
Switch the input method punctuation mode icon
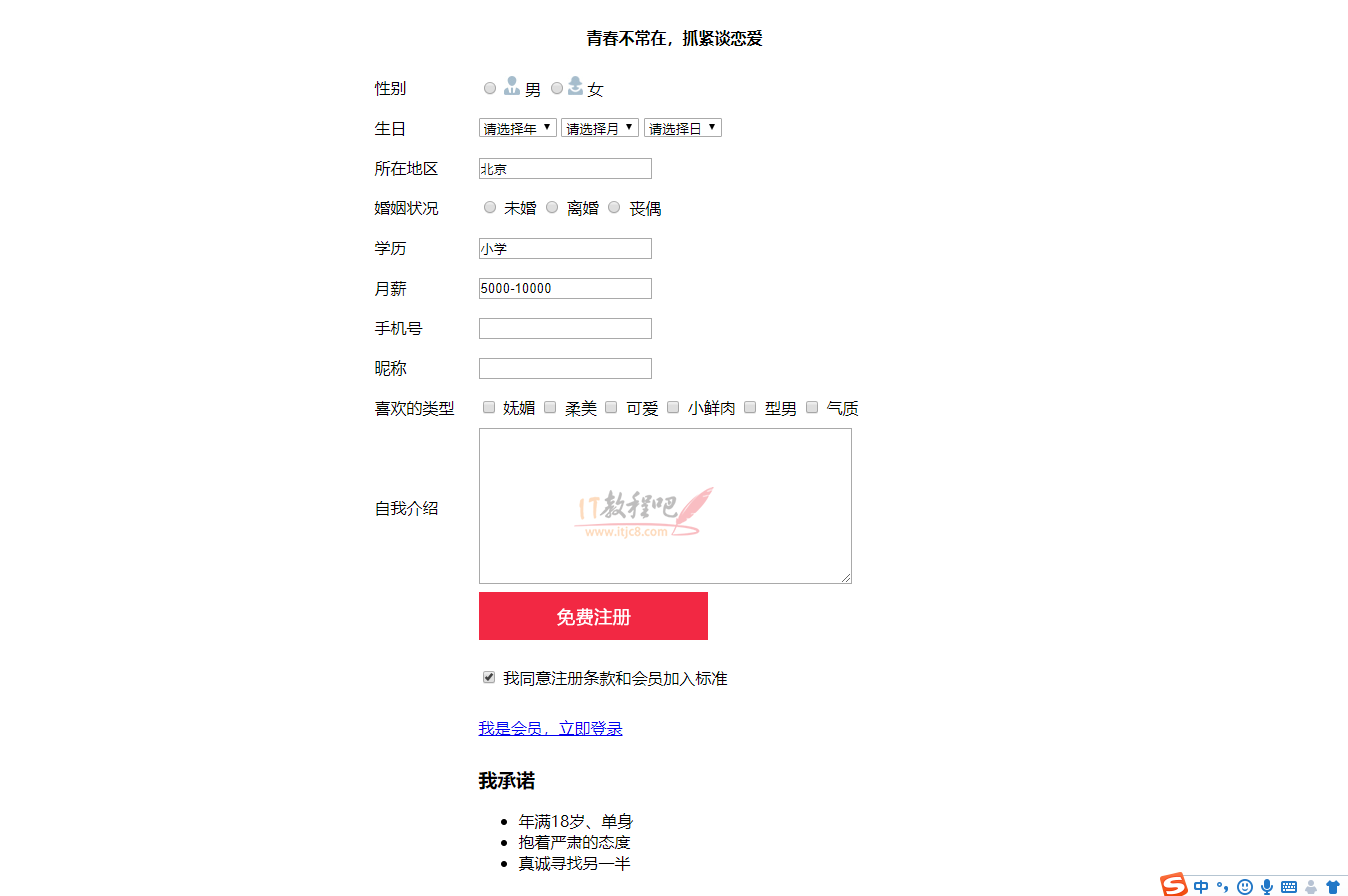coord(1222,886)
